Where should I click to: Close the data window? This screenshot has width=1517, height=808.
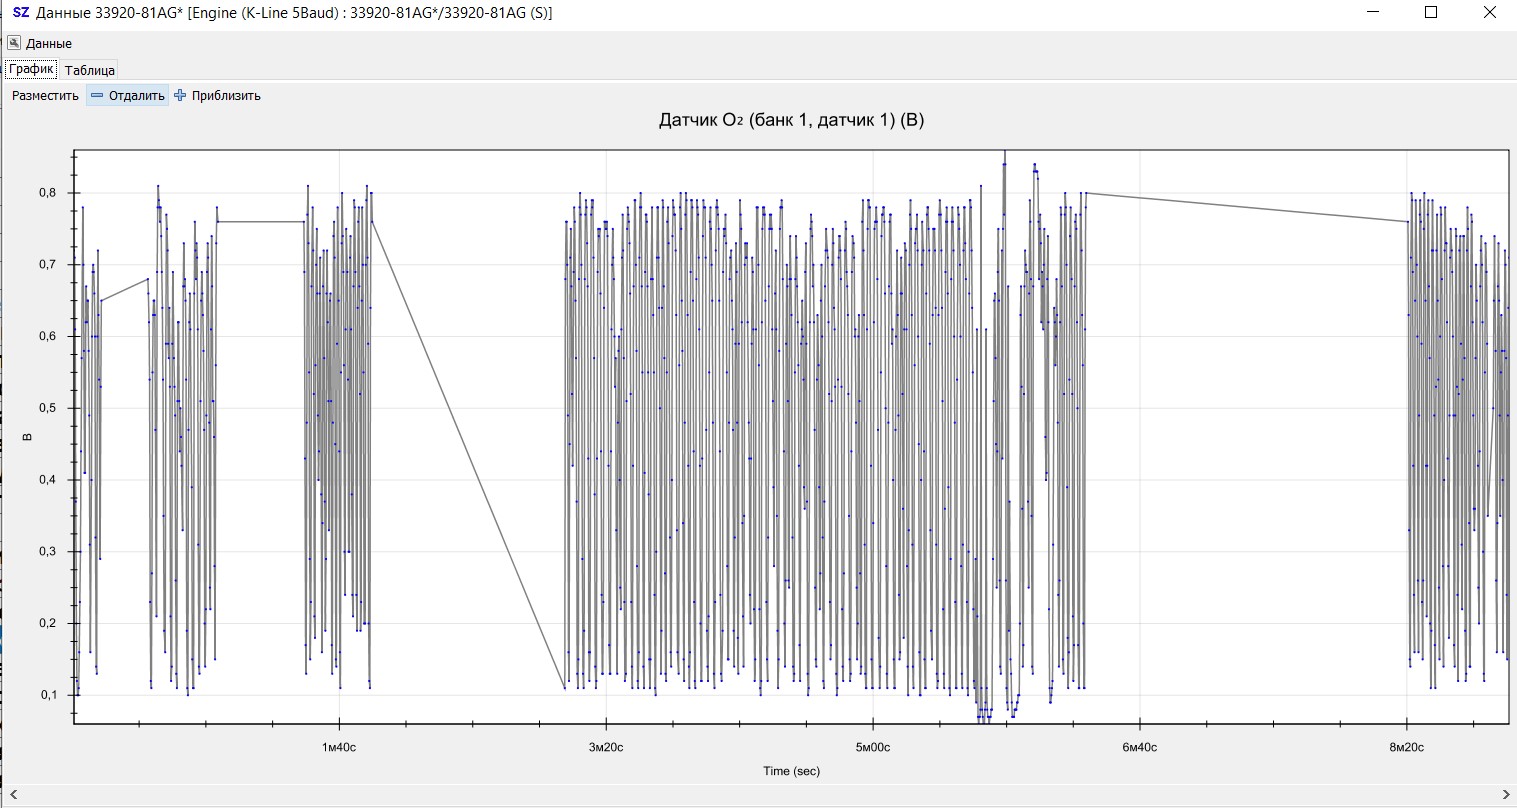(x=1488, y=13)
